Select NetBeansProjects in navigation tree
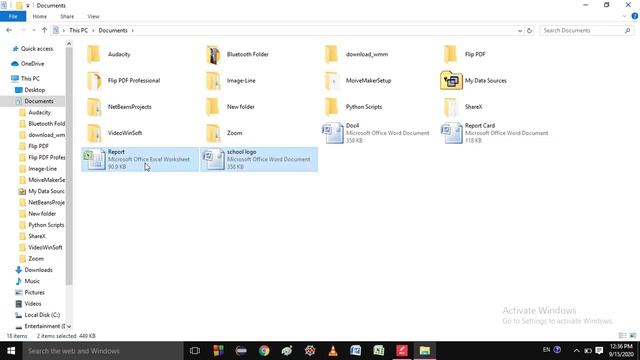 tap(46, 202)
